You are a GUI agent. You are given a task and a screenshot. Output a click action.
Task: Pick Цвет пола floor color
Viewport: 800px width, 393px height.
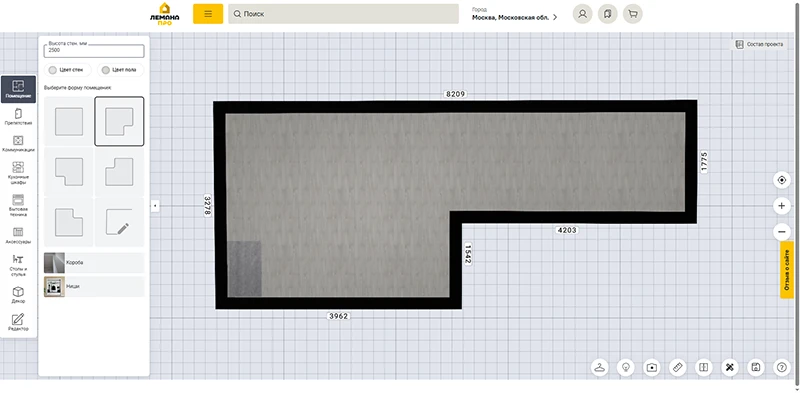[120, 70]
